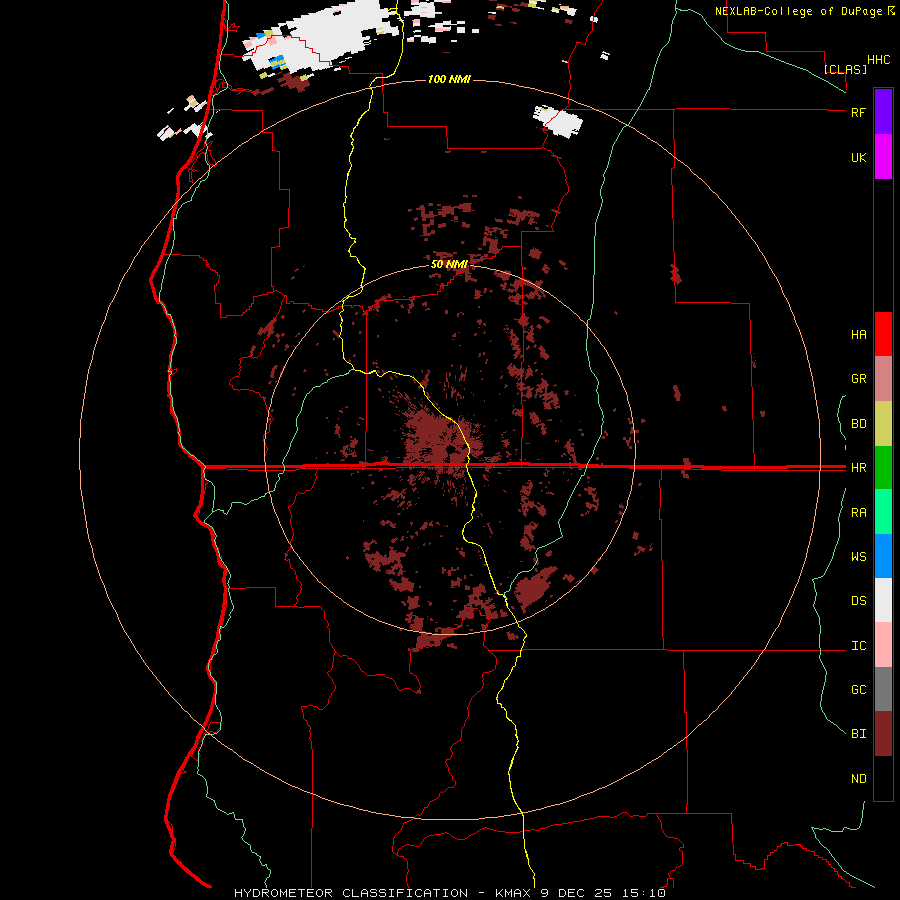Screen dimensions: 900x900
Task: Click the DS white legend swatch
Action: 883,600
